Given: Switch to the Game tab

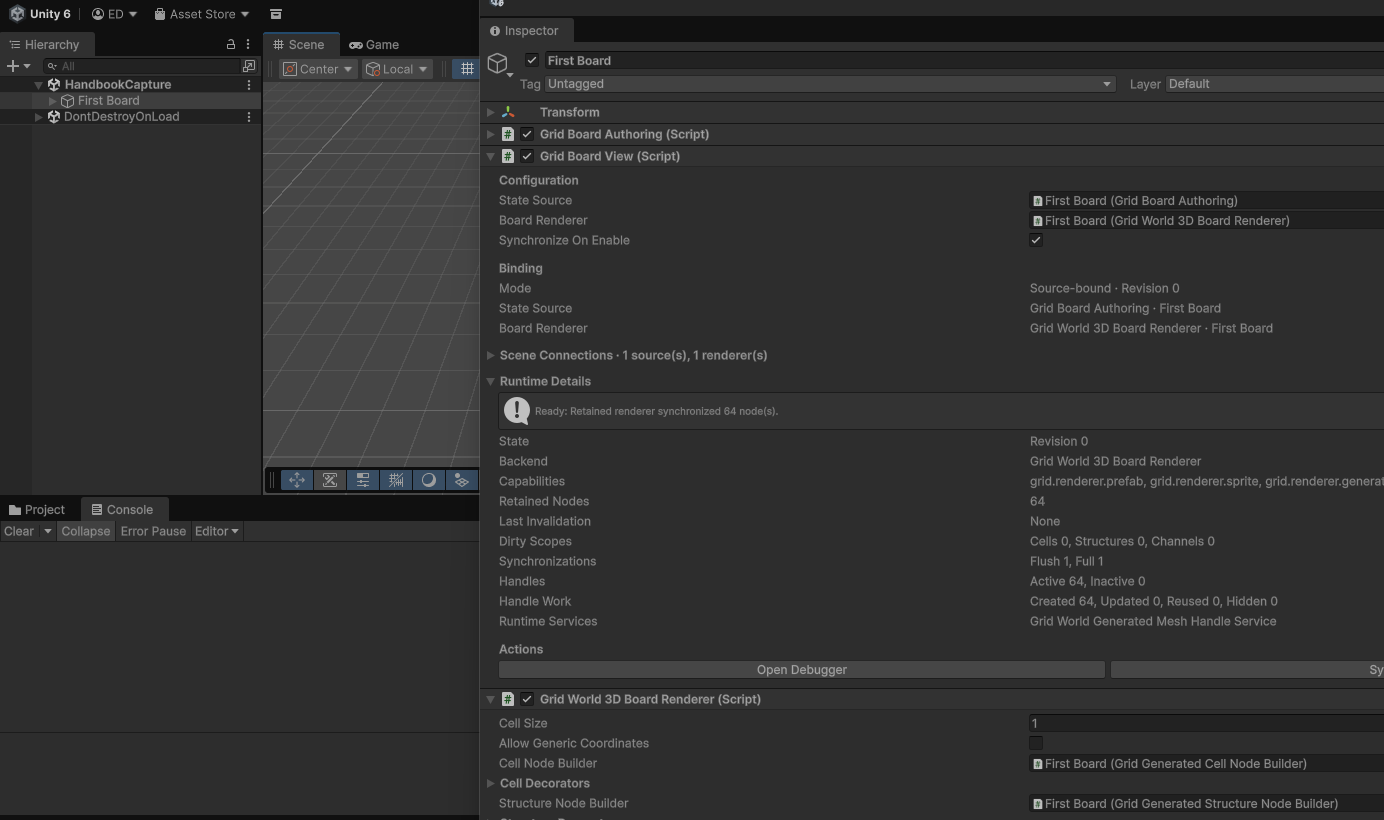Looking at the screenshot, I should [x=374, y=45].
